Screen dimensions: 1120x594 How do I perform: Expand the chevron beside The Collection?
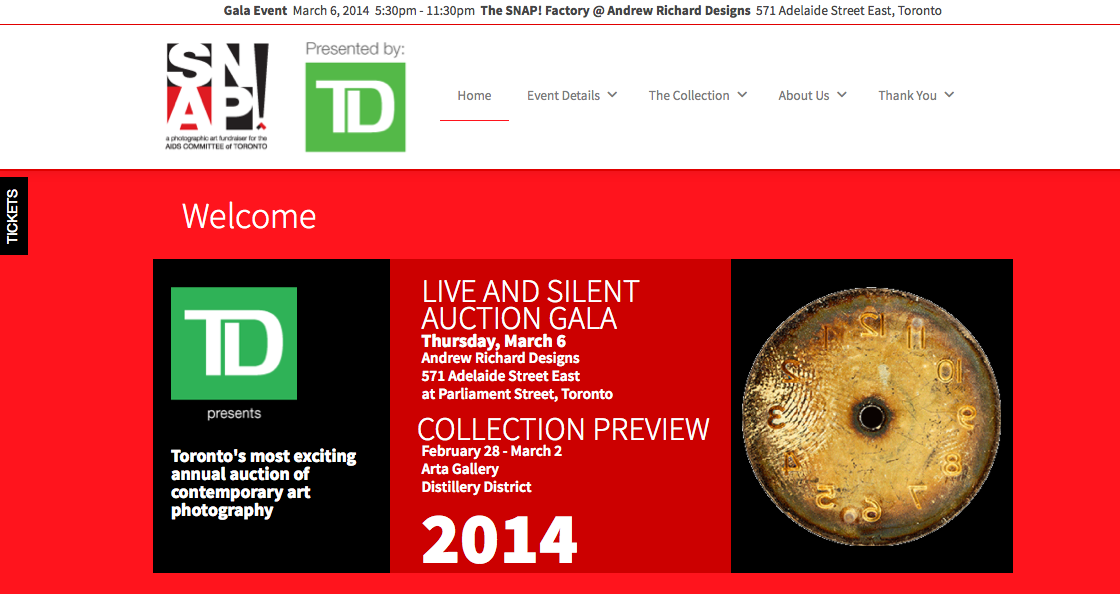(x=742, y=94)
